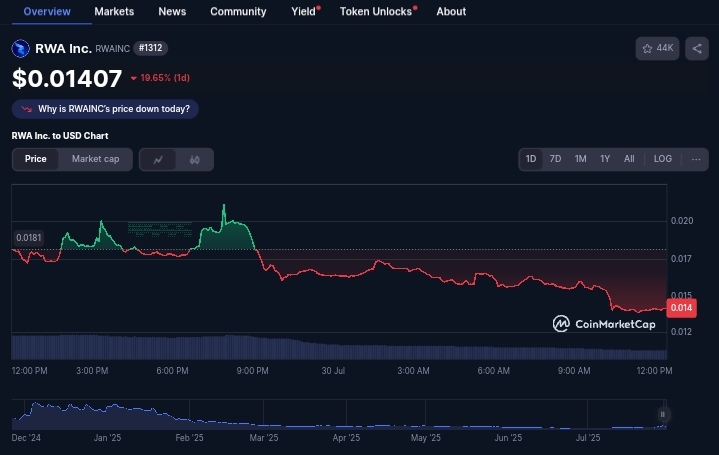Open the chart more options menu

tap(696, 159)
